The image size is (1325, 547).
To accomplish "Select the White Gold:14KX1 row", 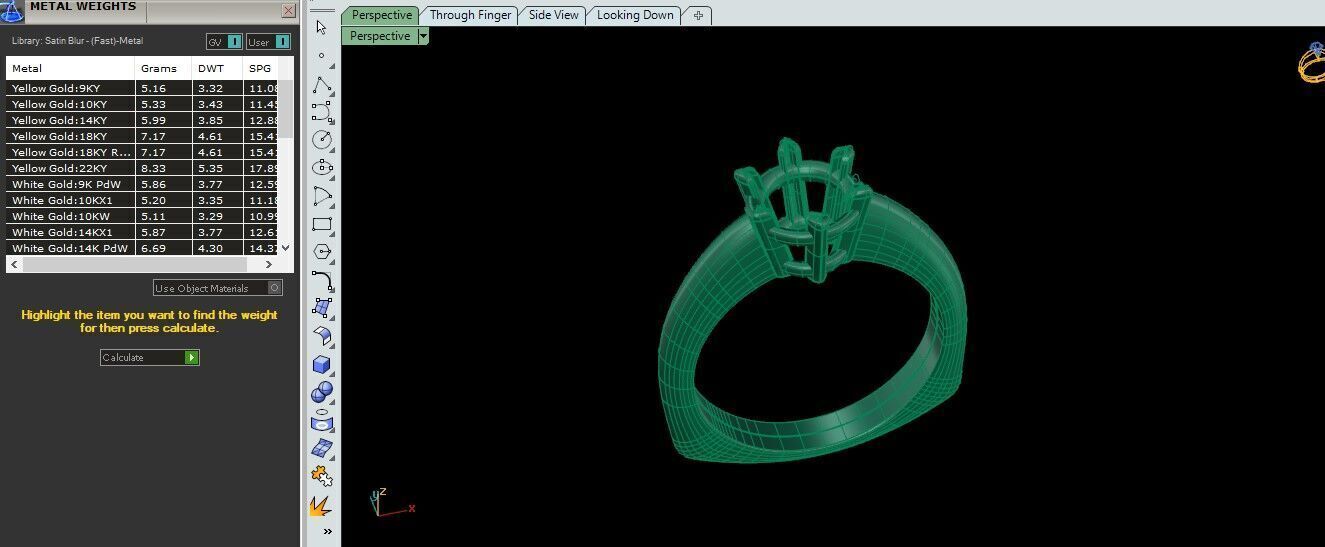I will tap(142, 232).
